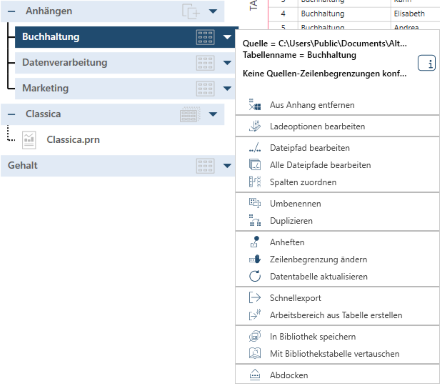This screenshot has height=384, width=440.
Task: Click the Classica.prn file icon
Action: (29, 140)
